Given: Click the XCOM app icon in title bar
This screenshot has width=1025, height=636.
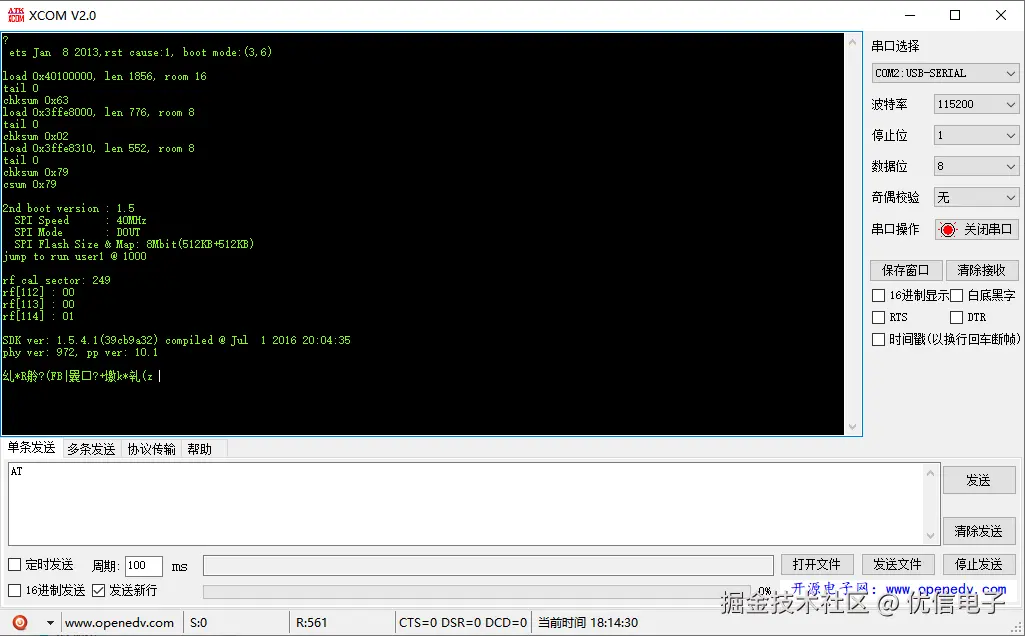Looking at the screenshot, I should [x=16, y=15].
